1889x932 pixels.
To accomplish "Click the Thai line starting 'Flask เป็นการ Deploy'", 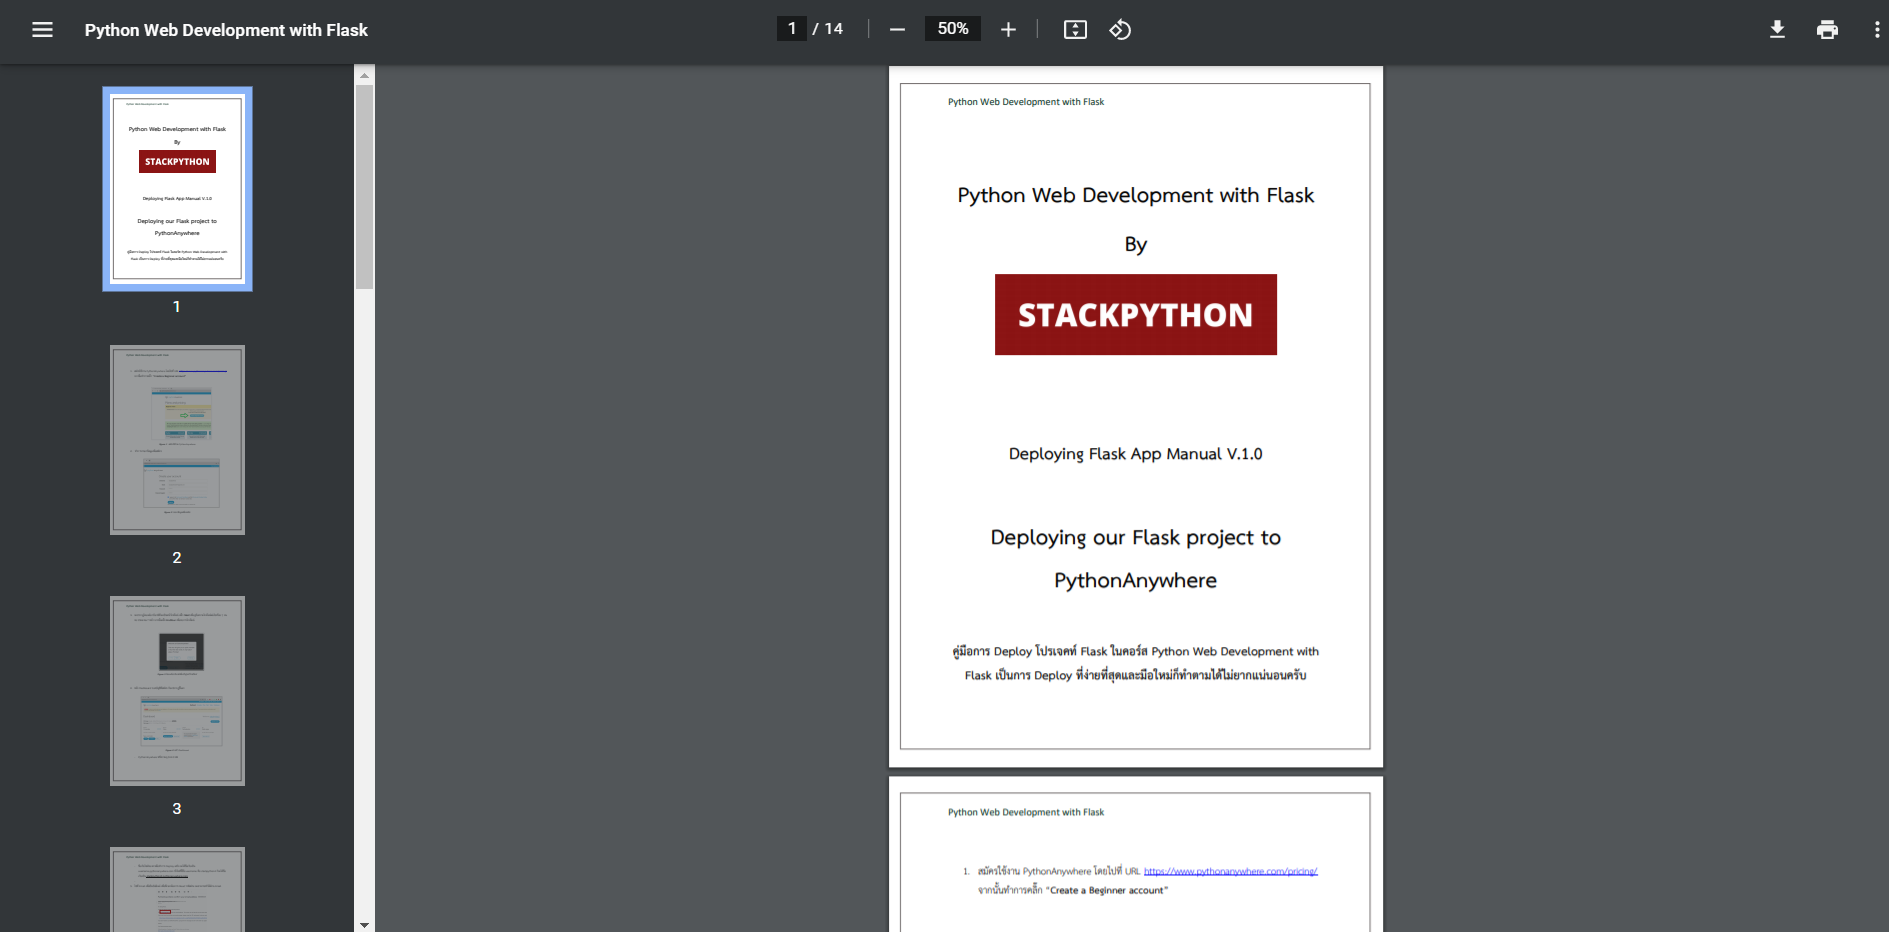I will 1136,675.
